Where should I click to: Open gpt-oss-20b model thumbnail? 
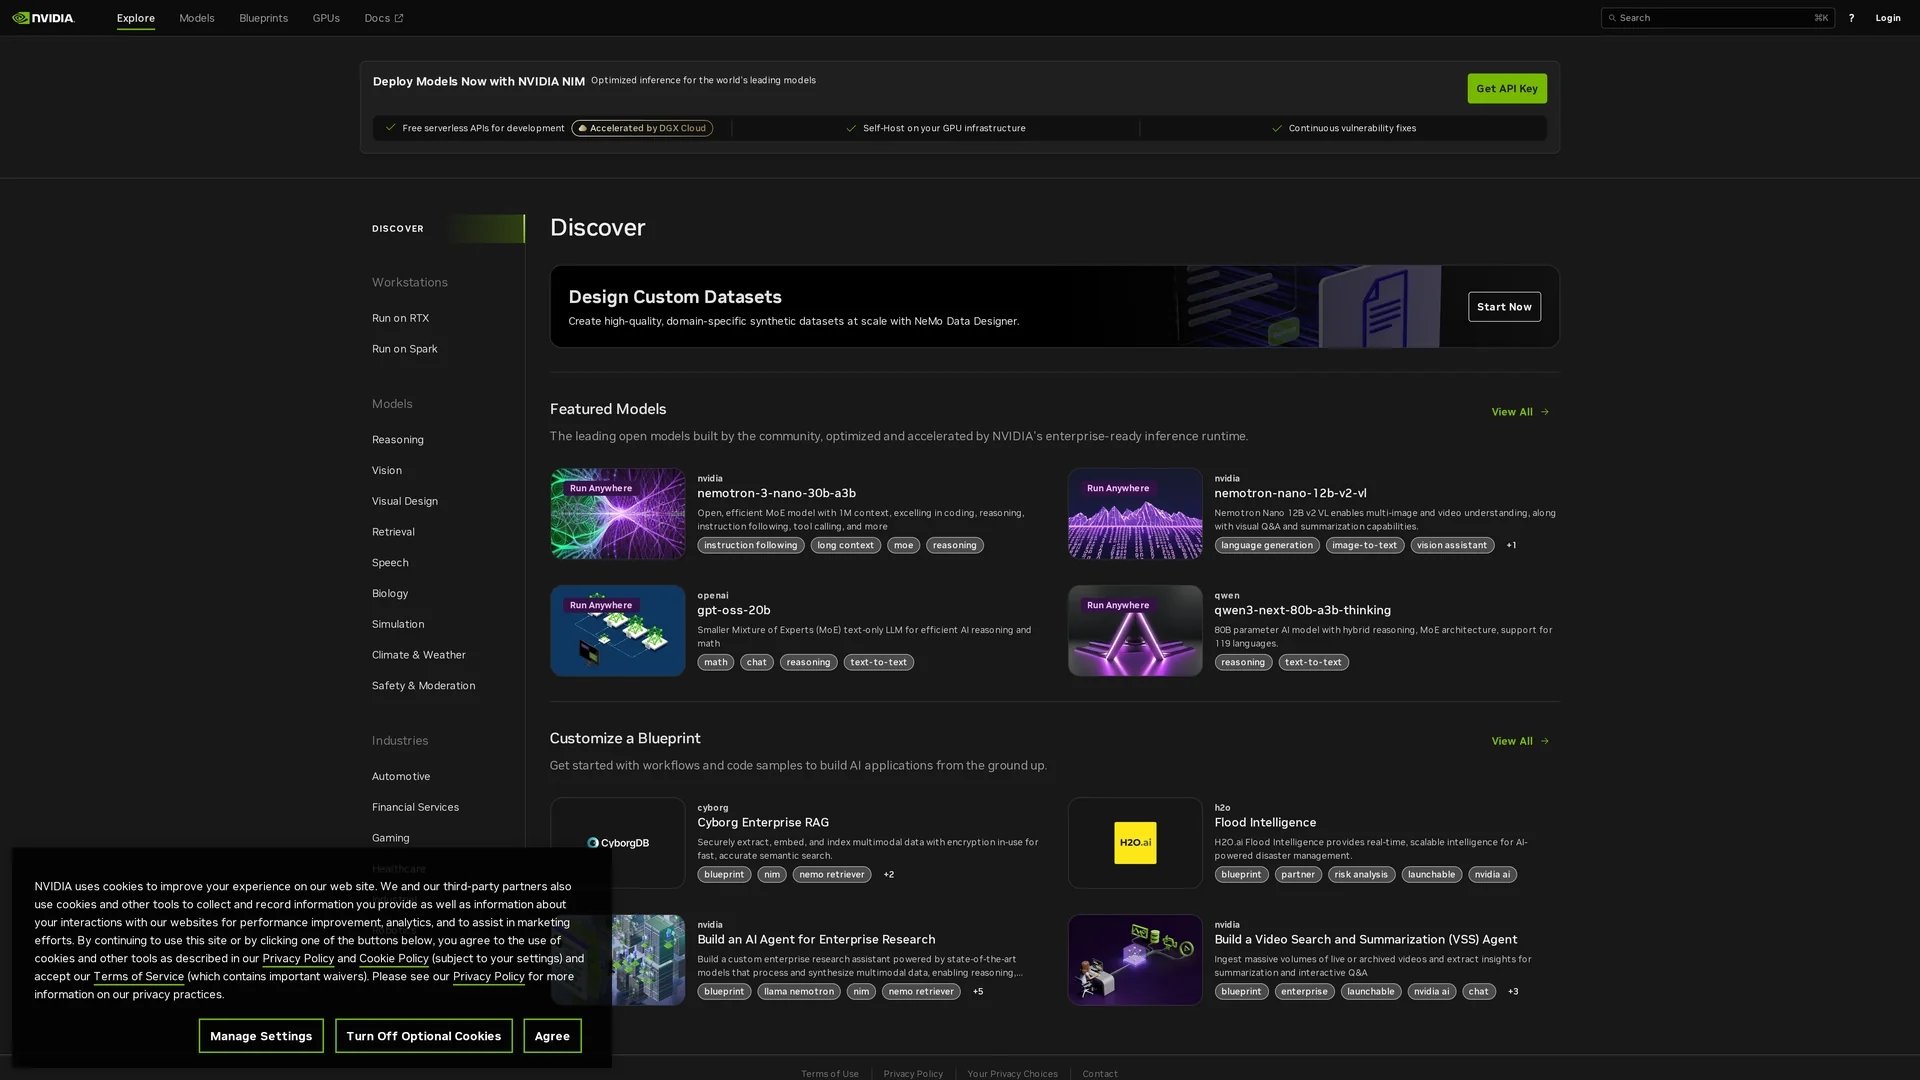617,630
